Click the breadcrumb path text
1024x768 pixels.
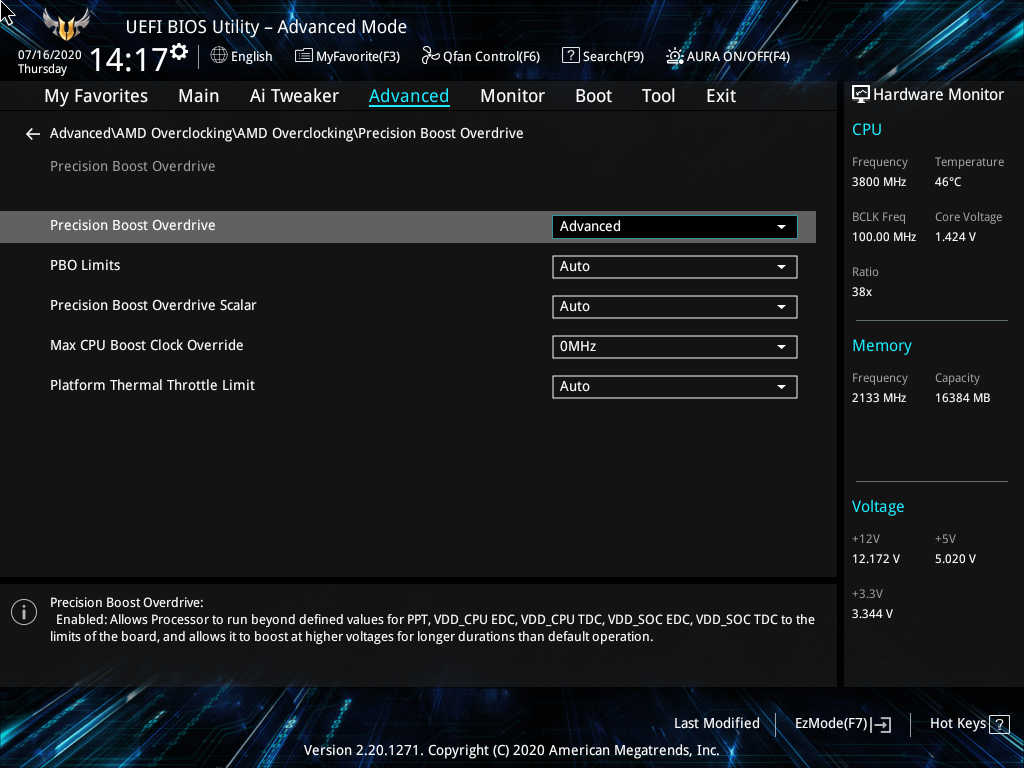(287, 133)
